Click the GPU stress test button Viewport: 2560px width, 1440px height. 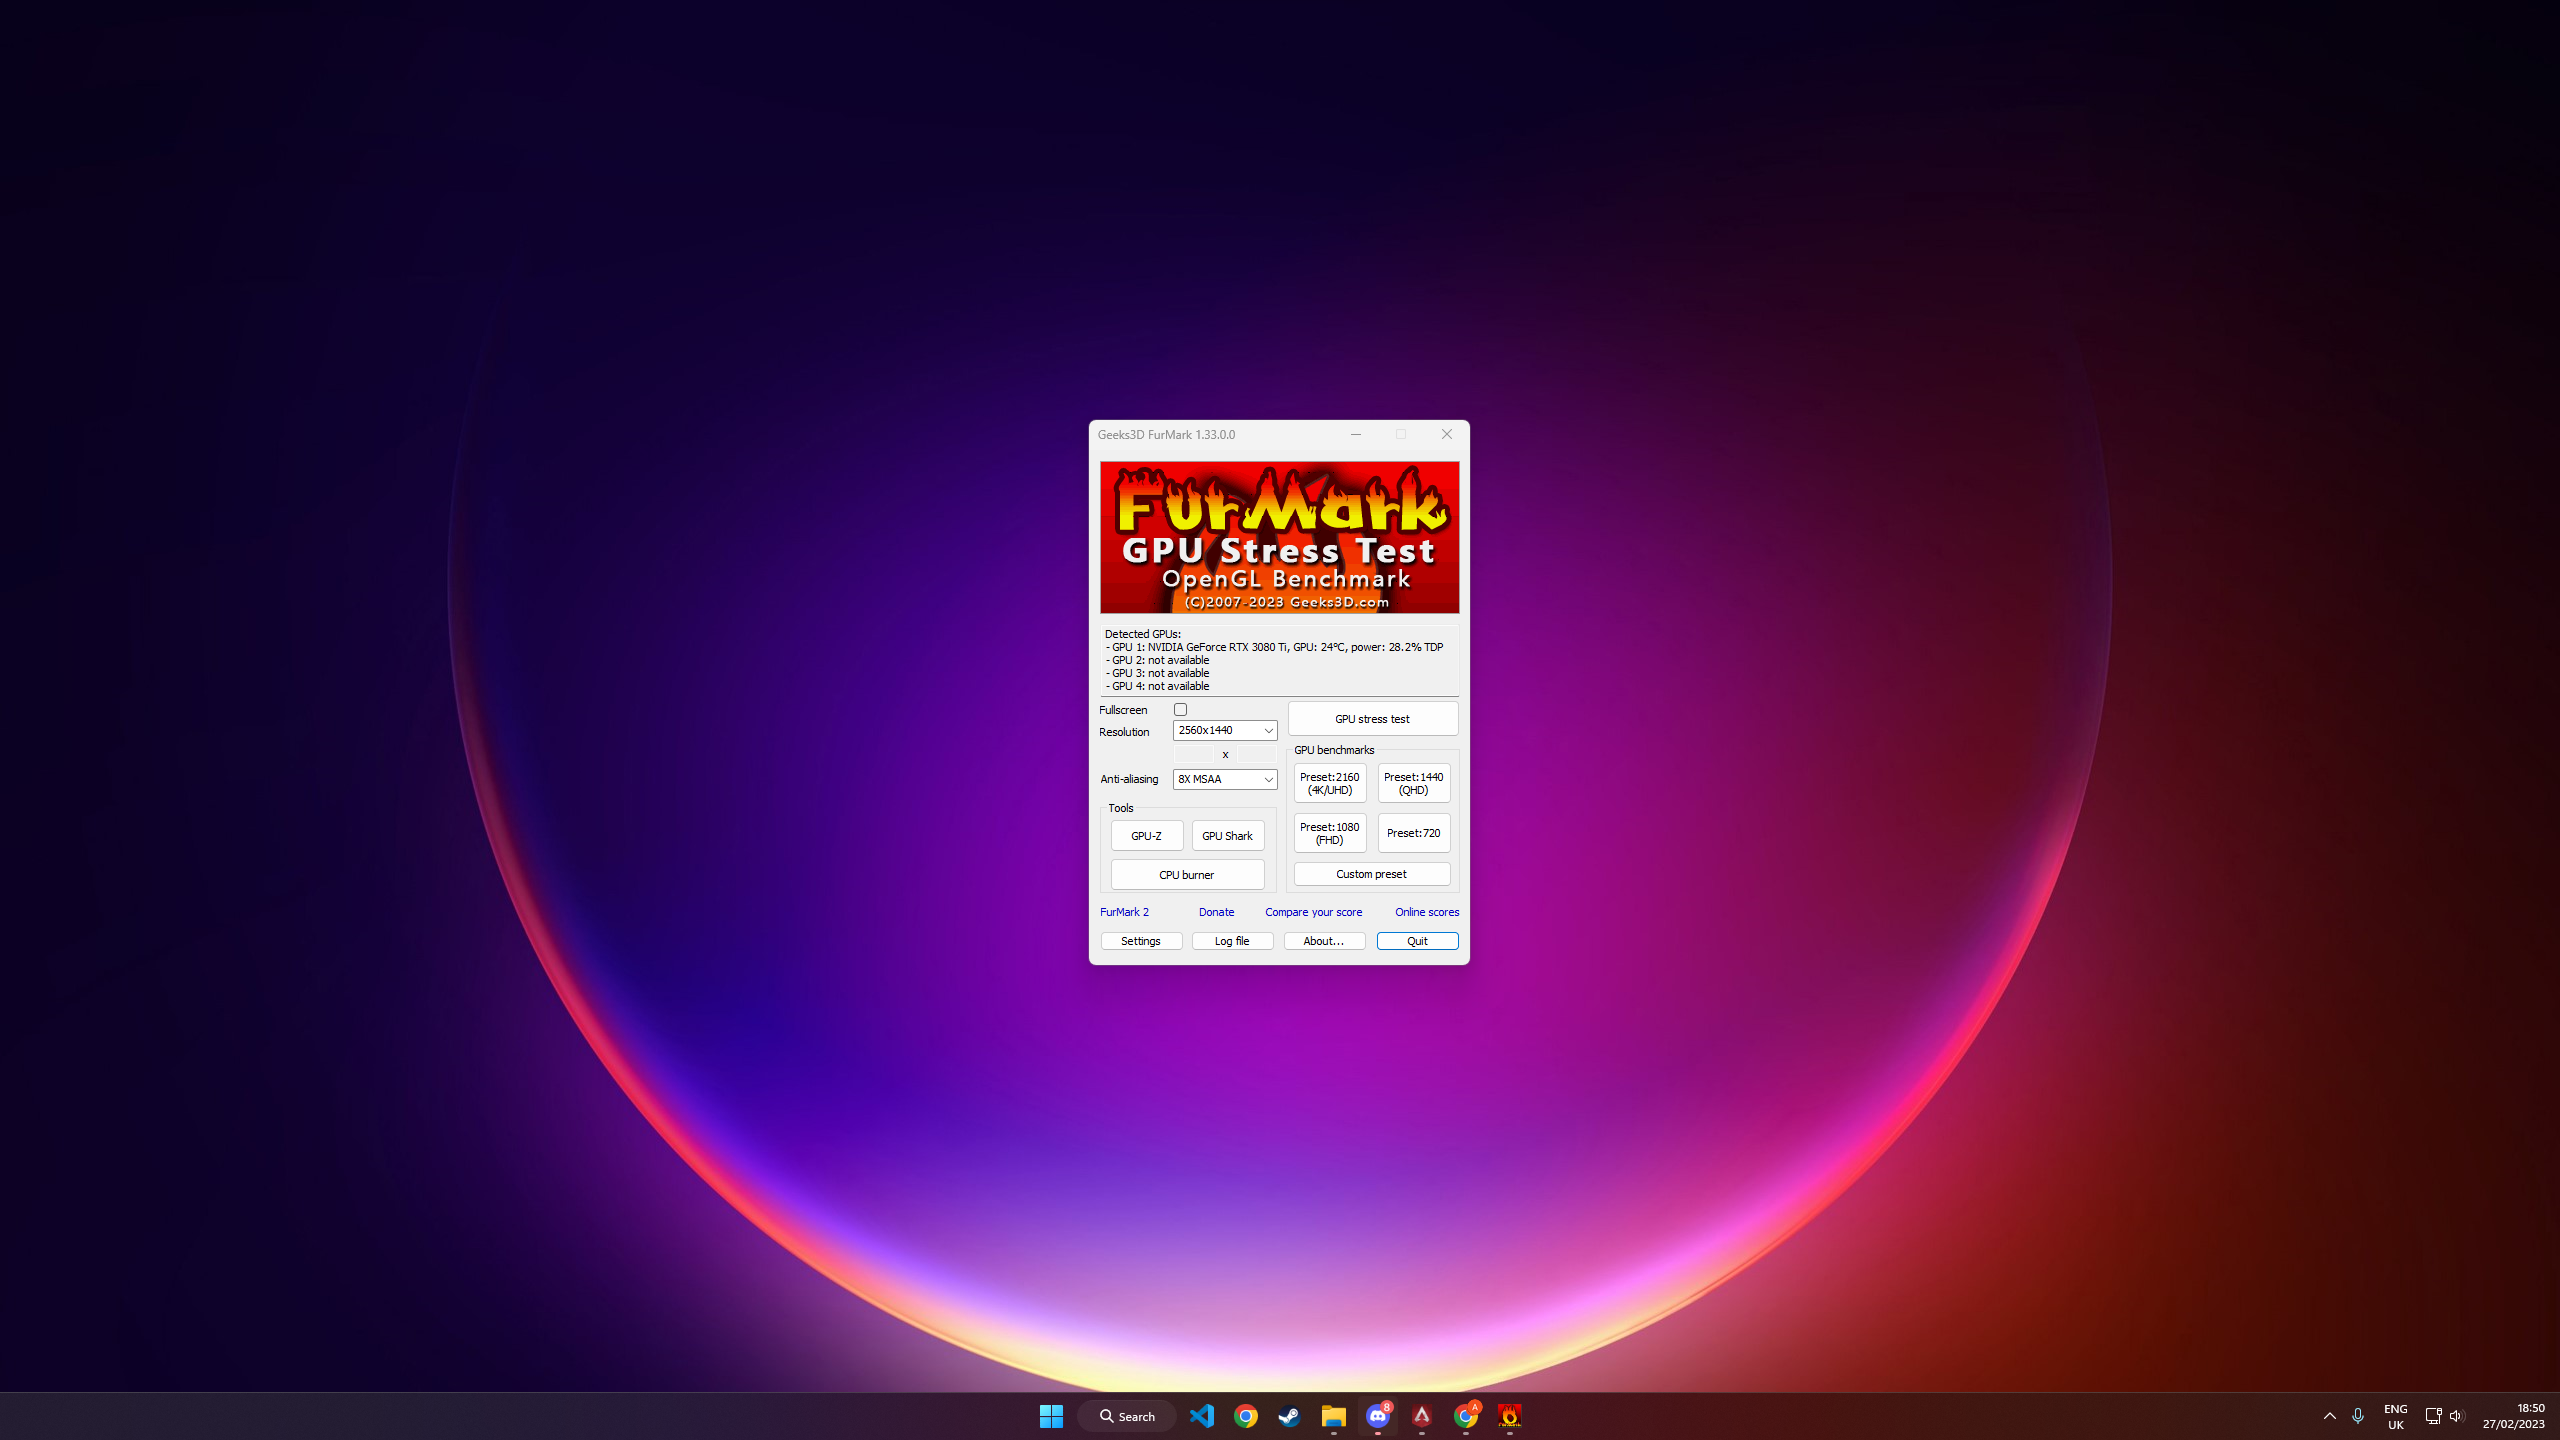point(1370,719)
